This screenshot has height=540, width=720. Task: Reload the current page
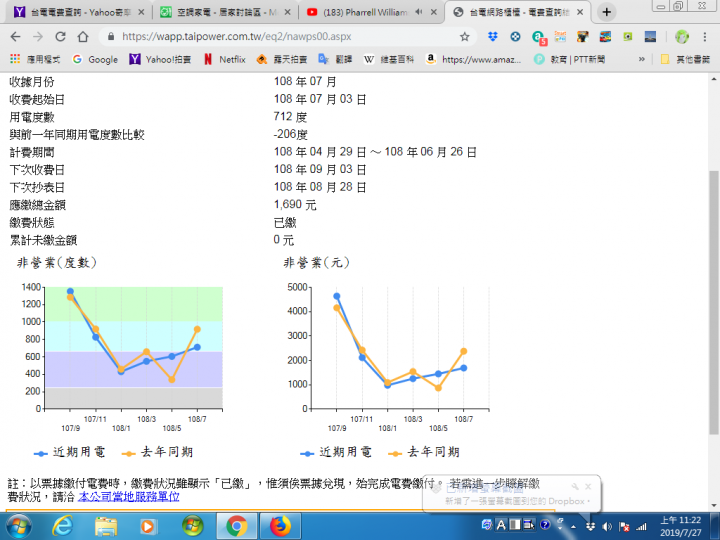60,37
